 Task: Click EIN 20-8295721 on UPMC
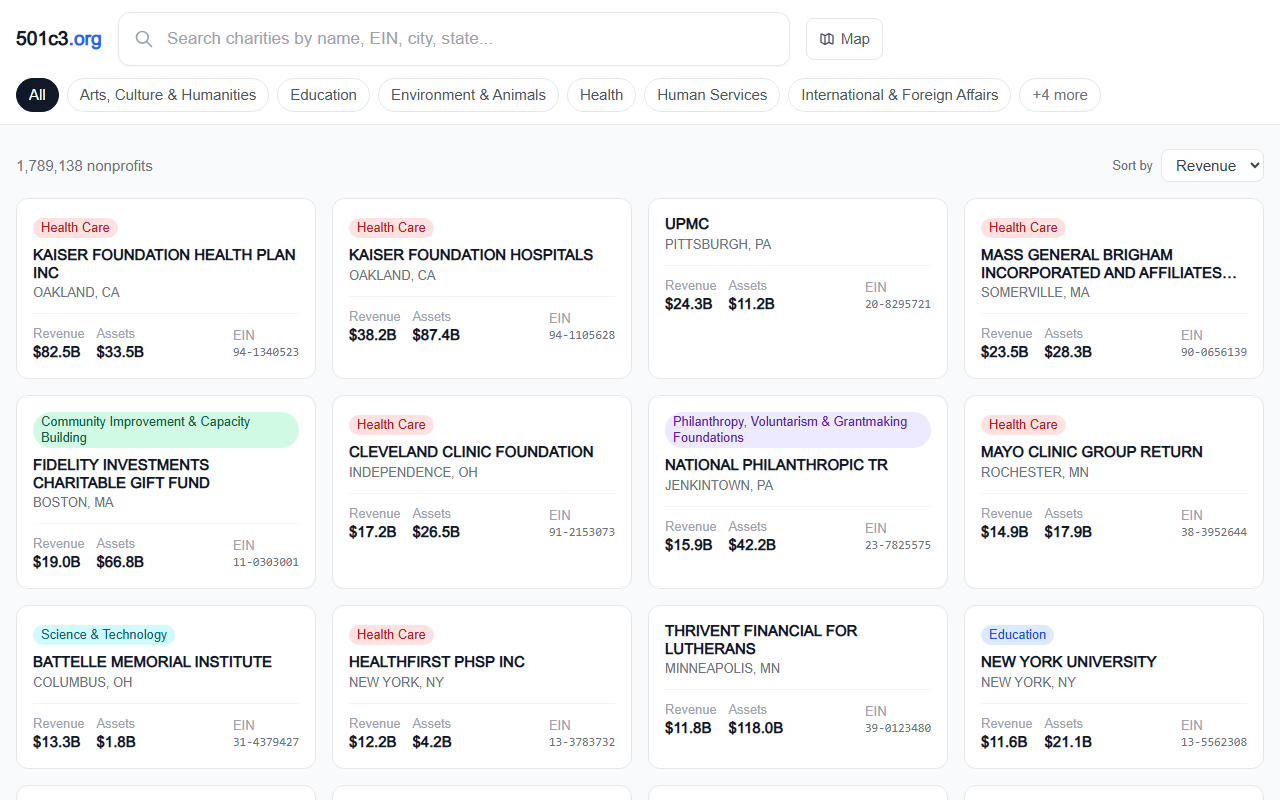coord(898,304)
